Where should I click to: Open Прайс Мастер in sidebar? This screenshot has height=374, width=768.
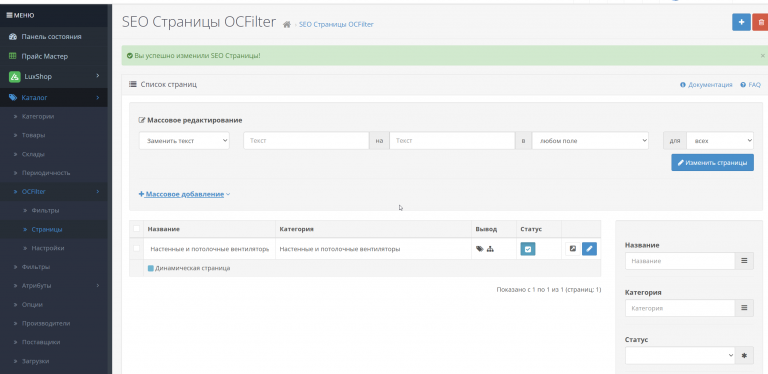click(x=45, y=56)
